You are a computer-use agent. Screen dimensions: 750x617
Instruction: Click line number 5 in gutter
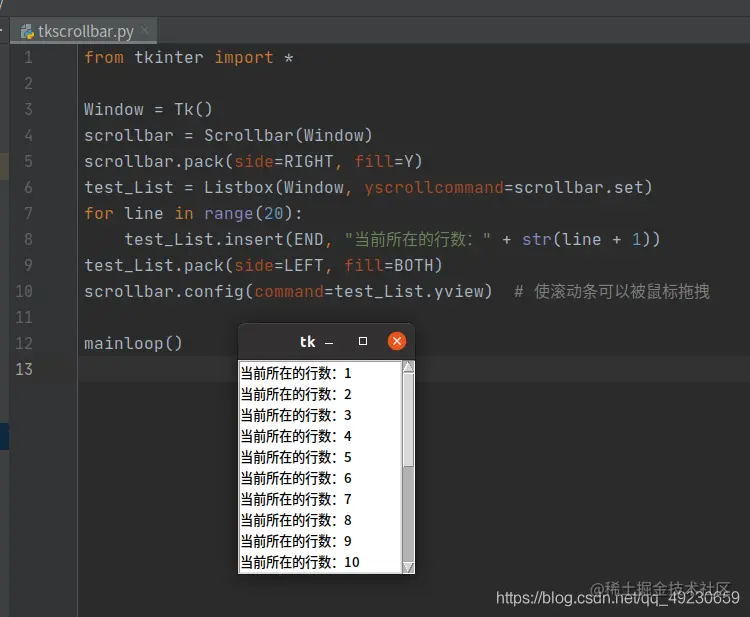point(28,161)
